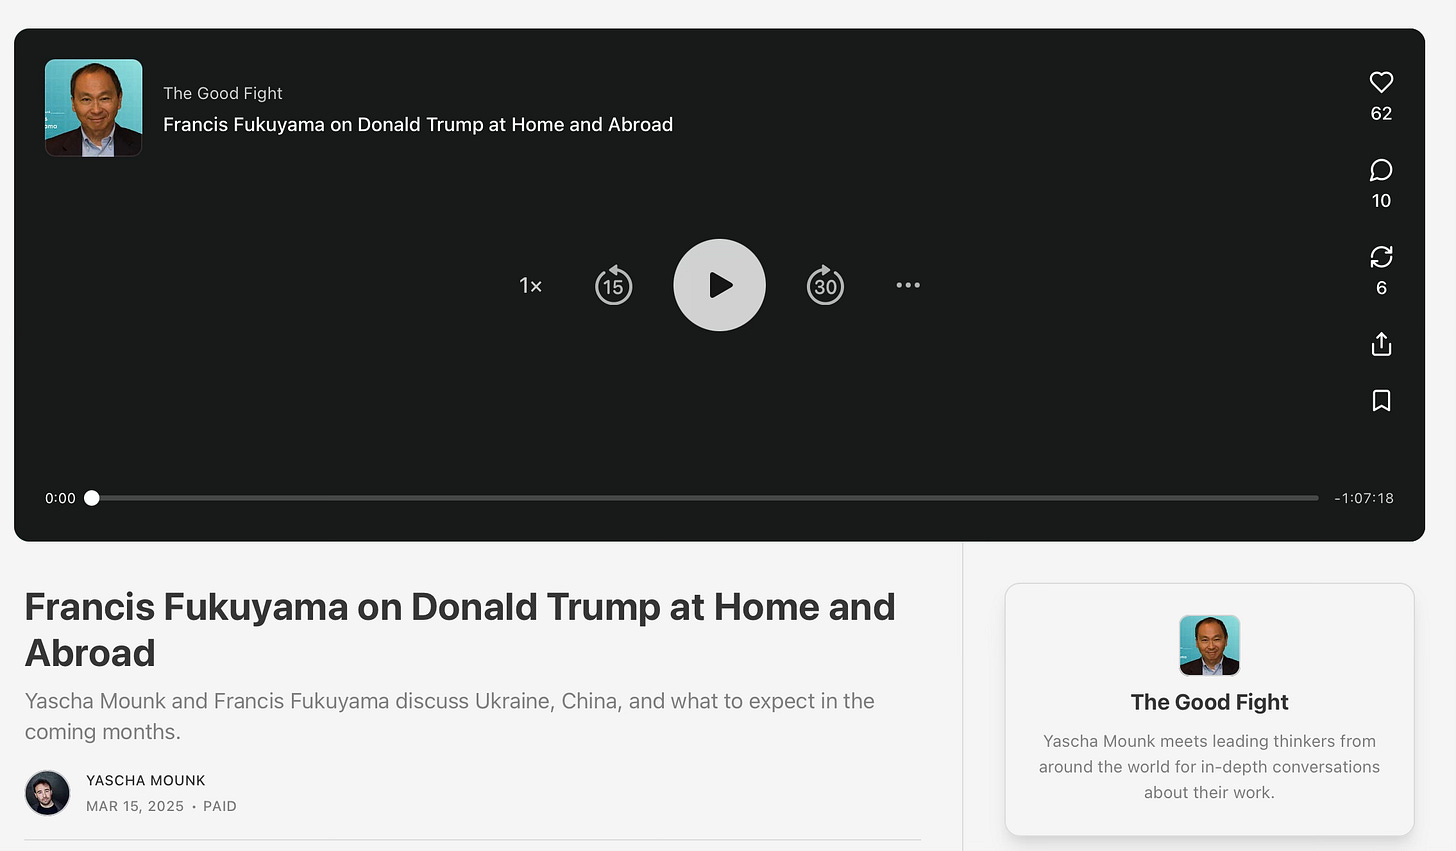Click the 10 comments count

[x=1381, y=201]
